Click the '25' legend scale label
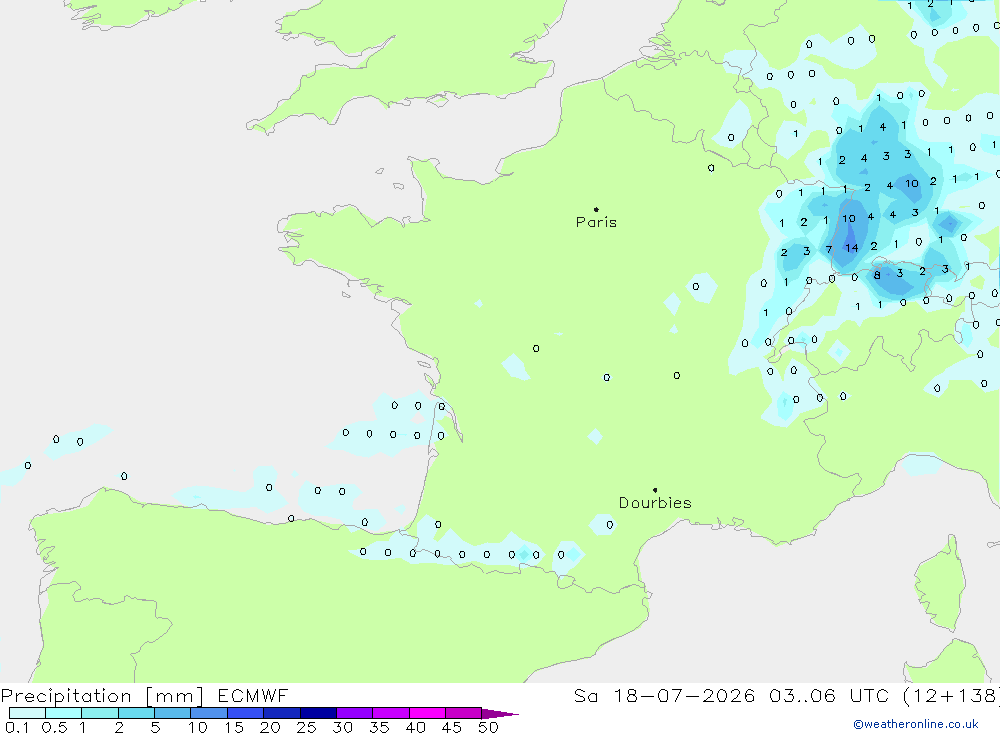Image resolution: width=1000 pixels, height=733 pixels. click(x=306, y=727)
